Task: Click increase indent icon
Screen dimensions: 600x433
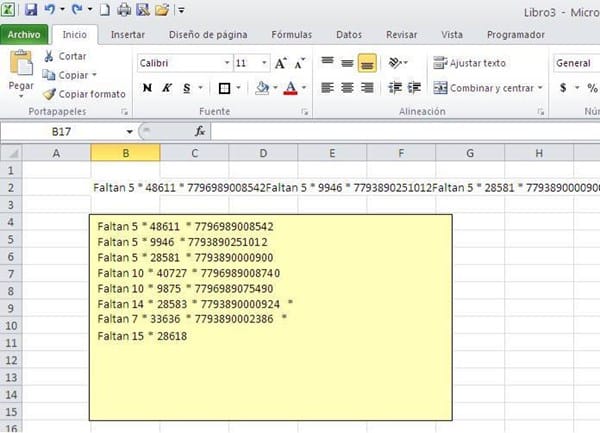Action: [414, 88]
